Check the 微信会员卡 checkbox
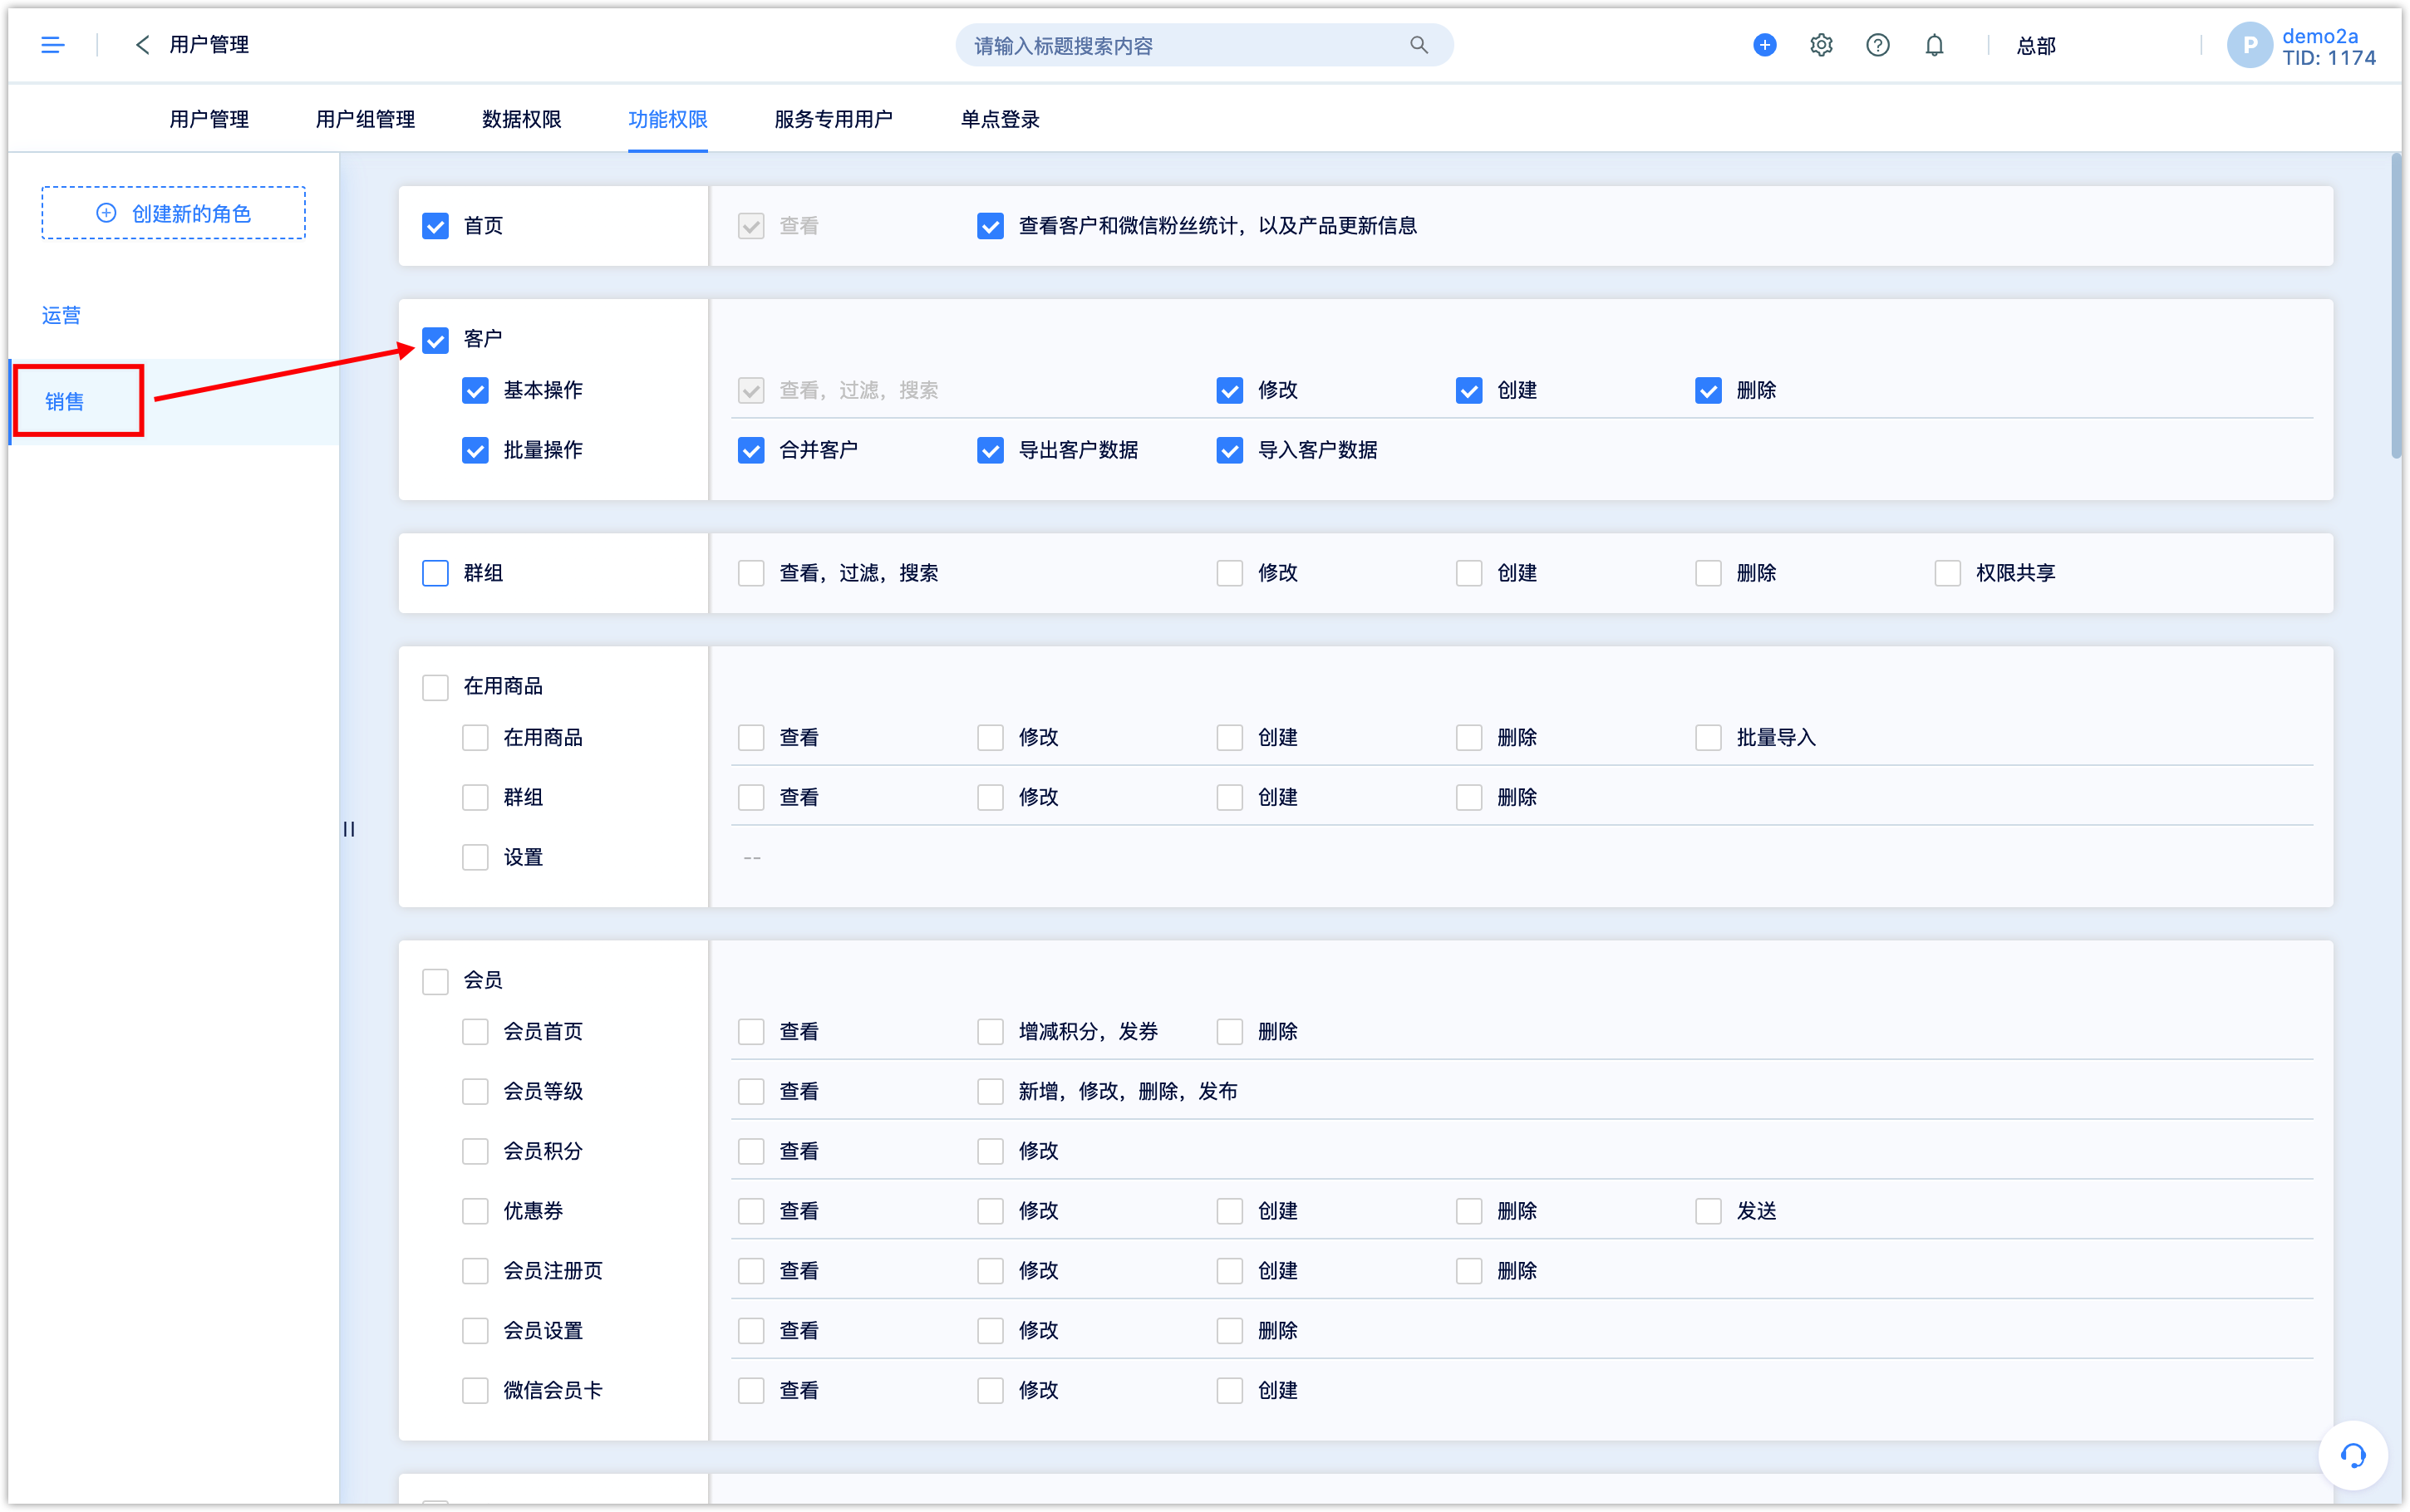Image resolution: width=2410 pixels, height=1512 pixels. point(475,1390)
